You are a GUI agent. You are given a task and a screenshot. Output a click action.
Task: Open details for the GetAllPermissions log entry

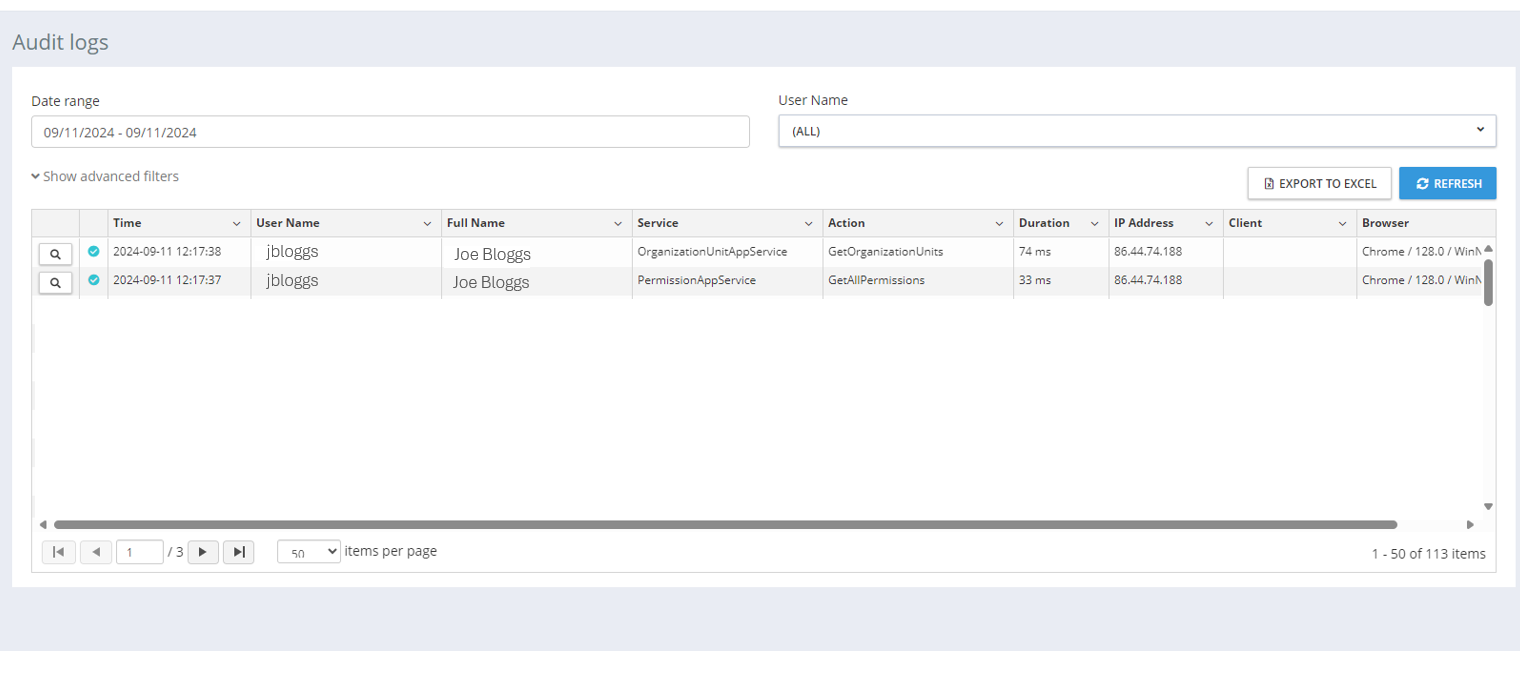(55, 283)
